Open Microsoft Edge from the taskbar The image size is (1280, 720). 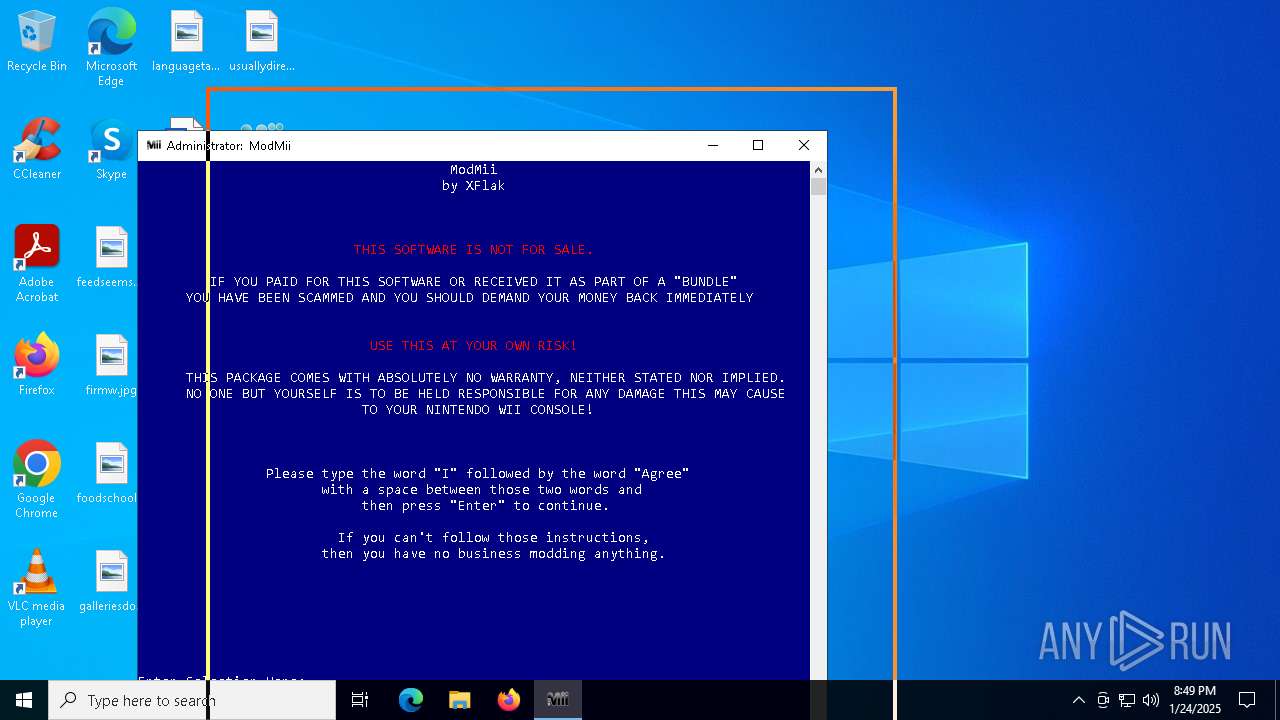tap(411, 700)
